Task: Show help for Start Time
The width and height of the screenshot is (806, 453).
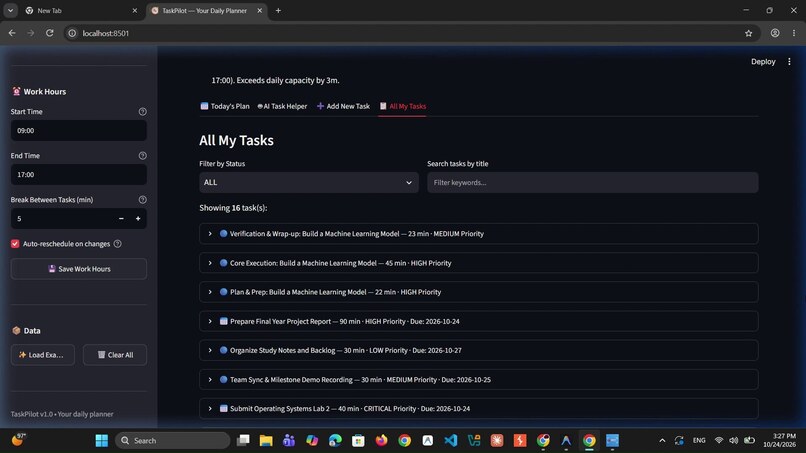Action: 142,112
